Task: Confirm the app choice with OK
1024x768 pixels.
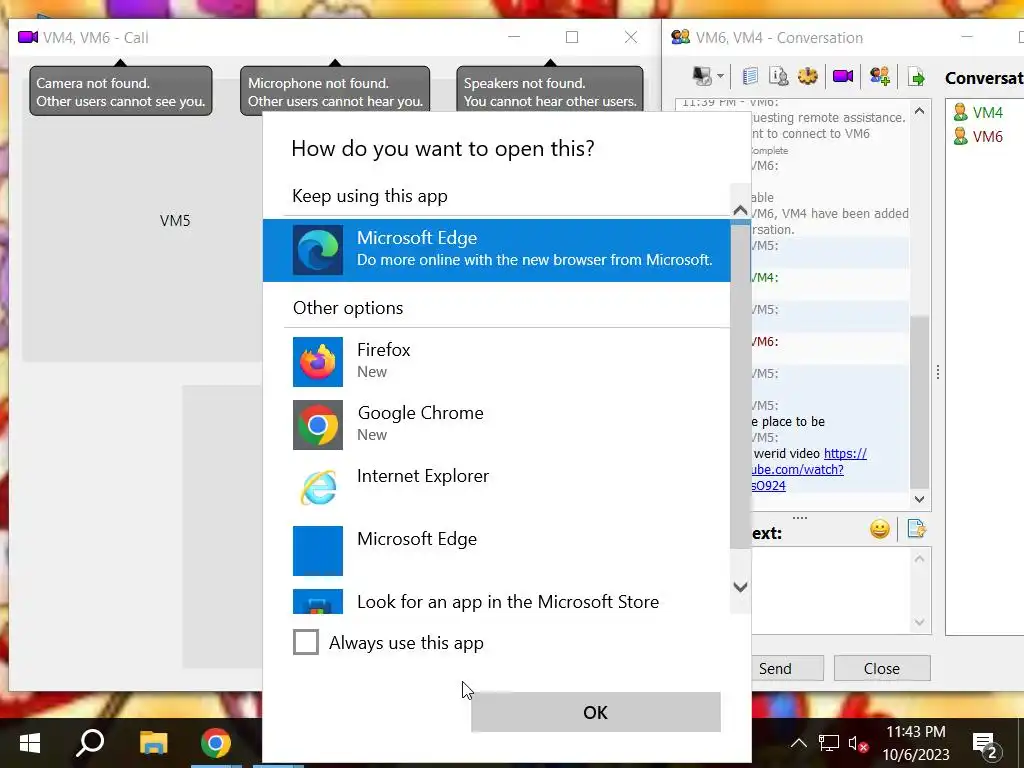Action: [x=596, y=712]
